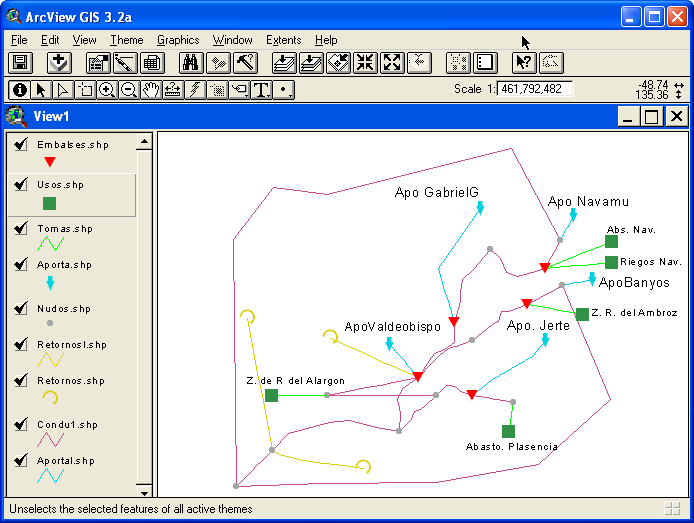694x523 pixels.
Task: Hide the RetornosI.shp theme
Action: tap(21, 344)
